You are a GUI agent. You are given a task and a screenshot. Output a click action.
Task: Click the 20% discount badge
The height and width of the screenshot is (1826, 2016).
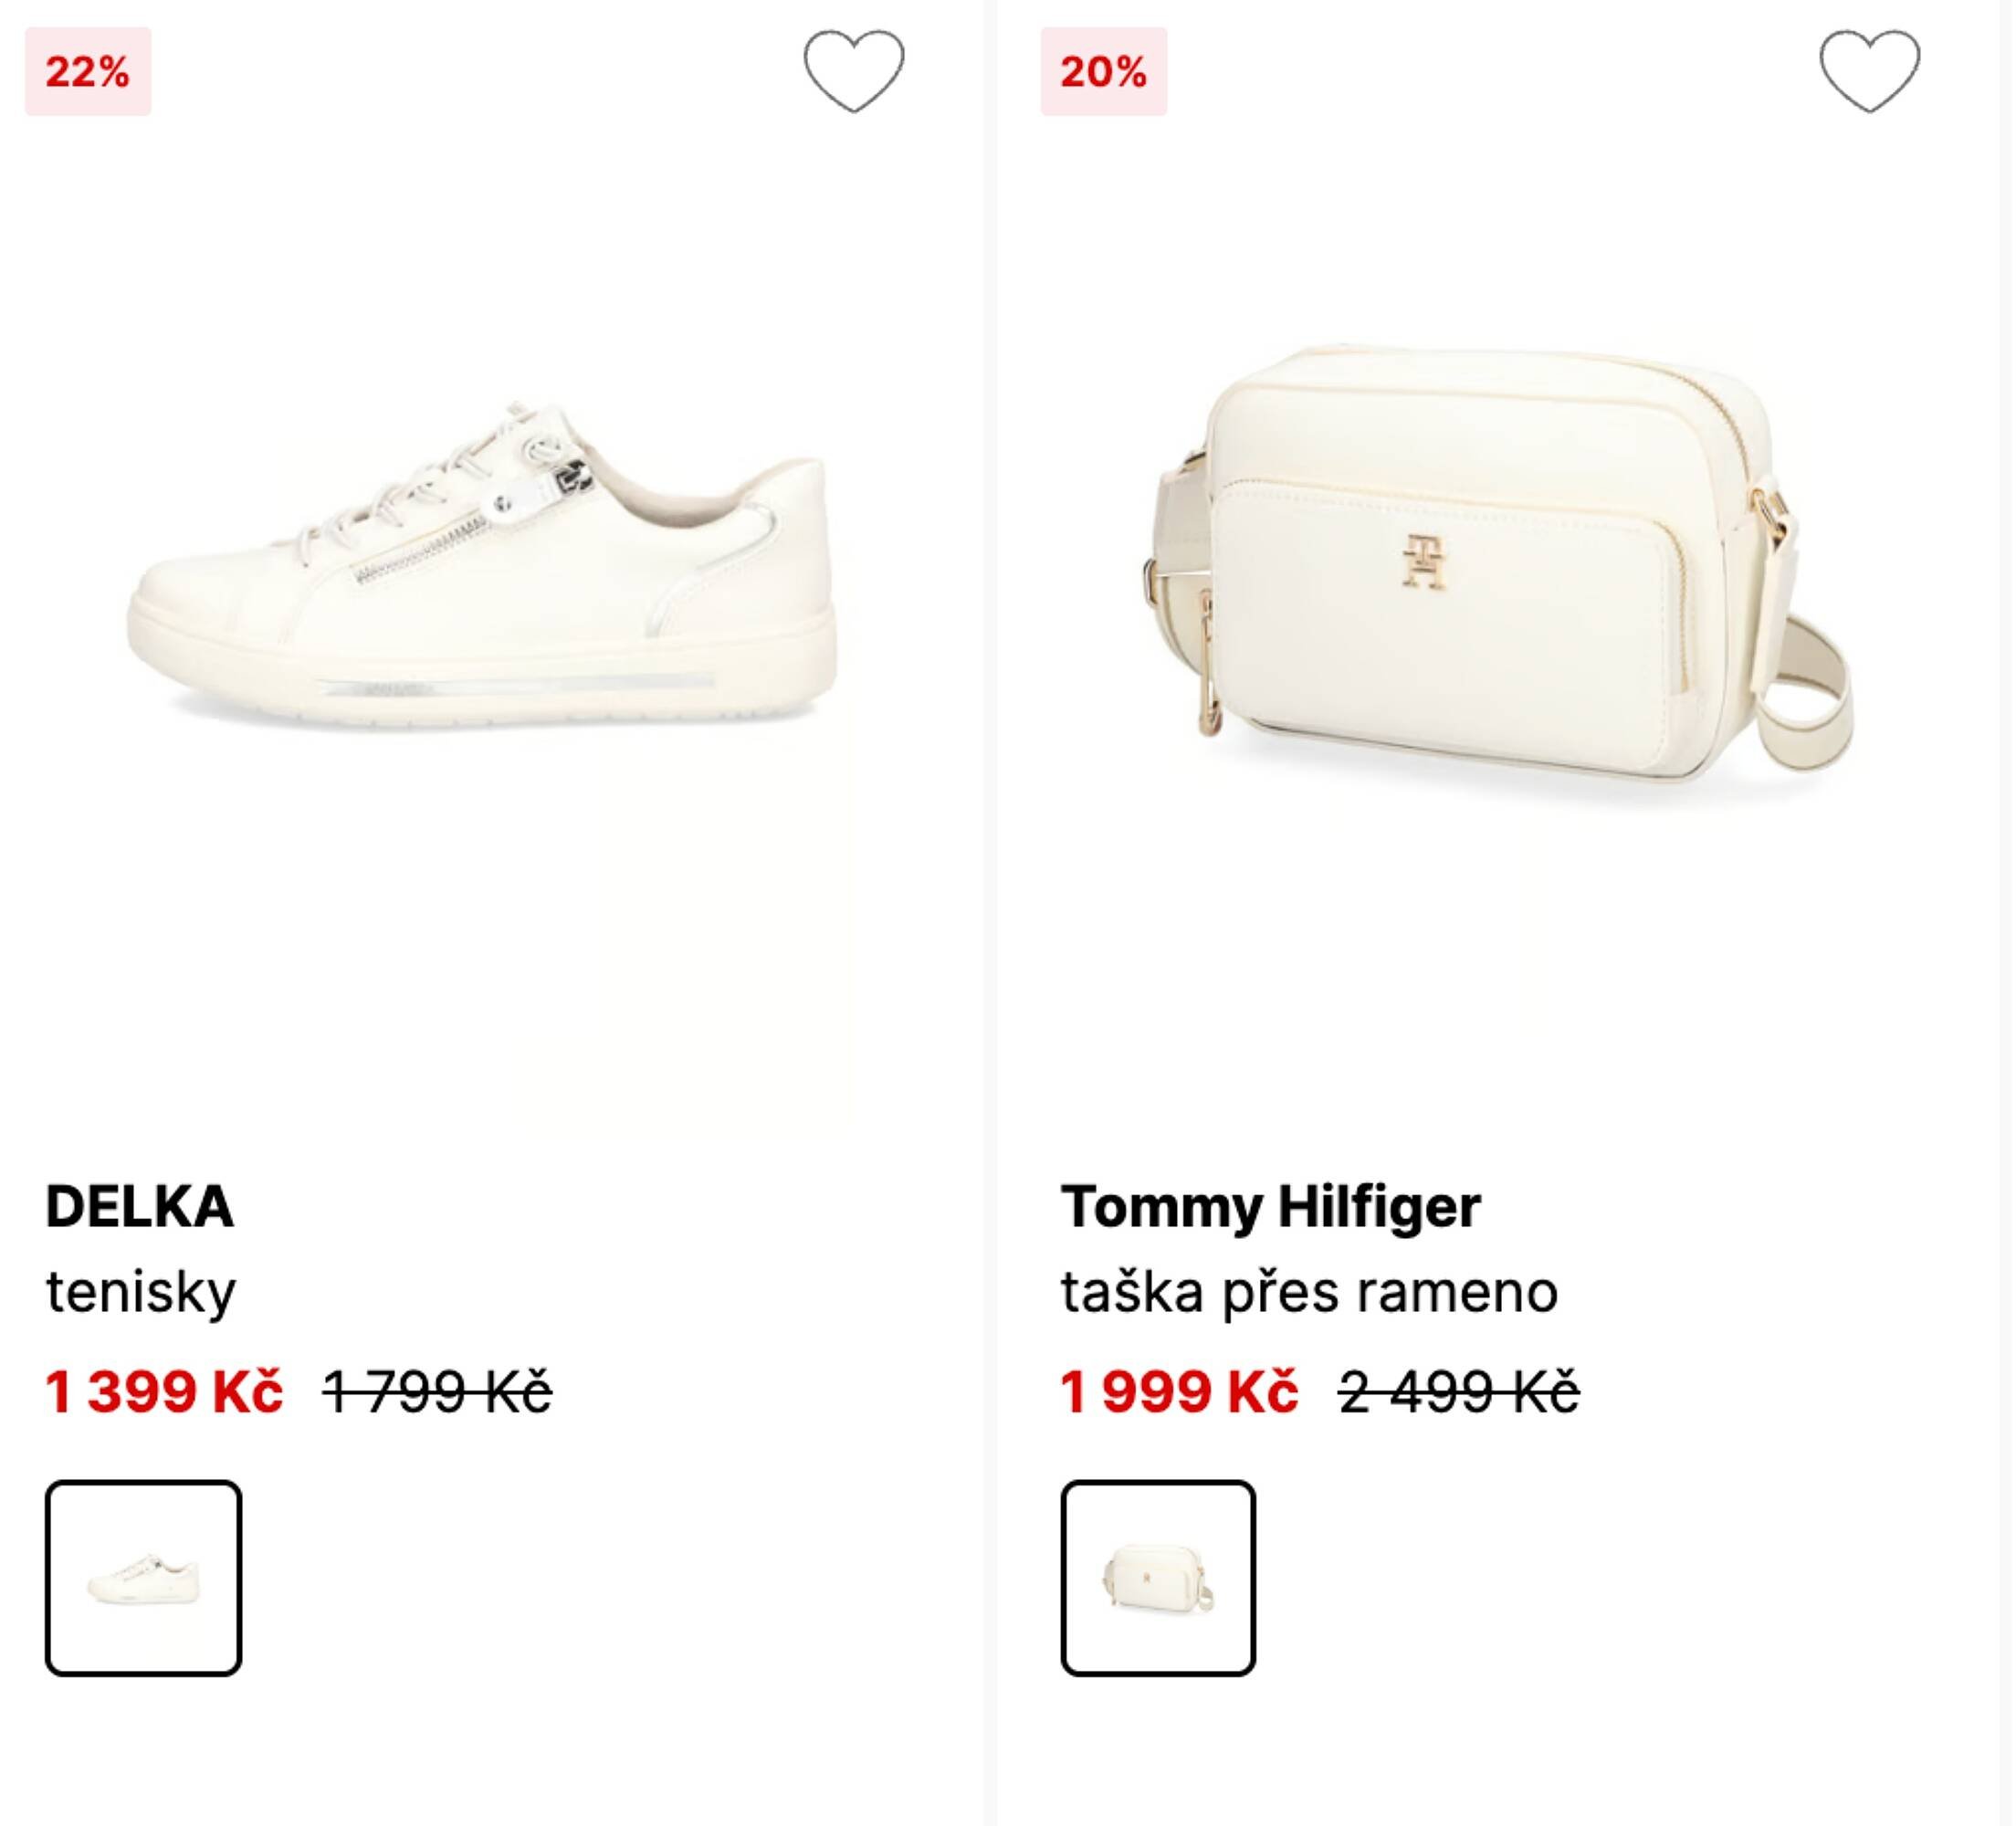coord(1103,72)
